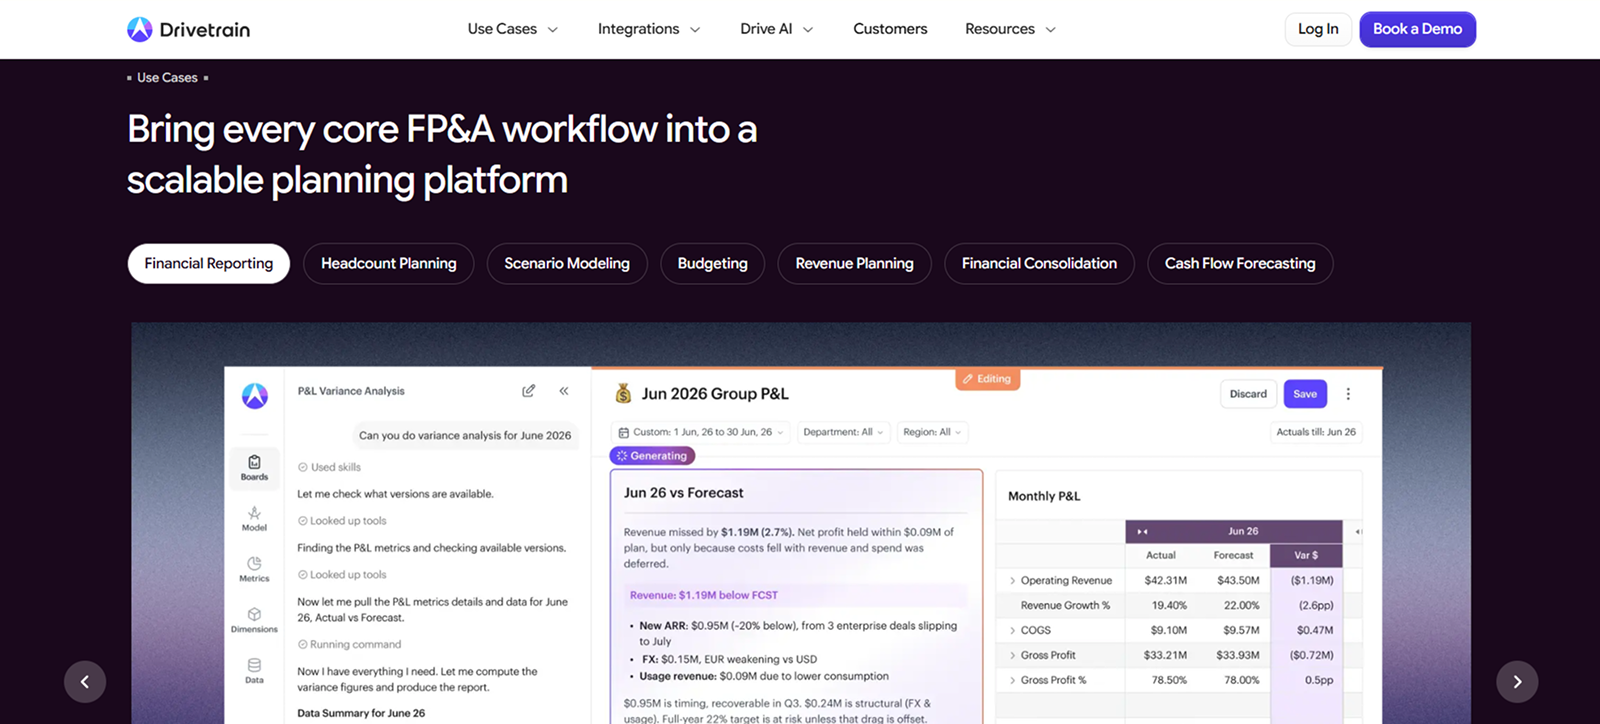Click the Actuals till: Jun 26 label
This screenshot has width=1600, height=724.
[x=1316, y=432]
